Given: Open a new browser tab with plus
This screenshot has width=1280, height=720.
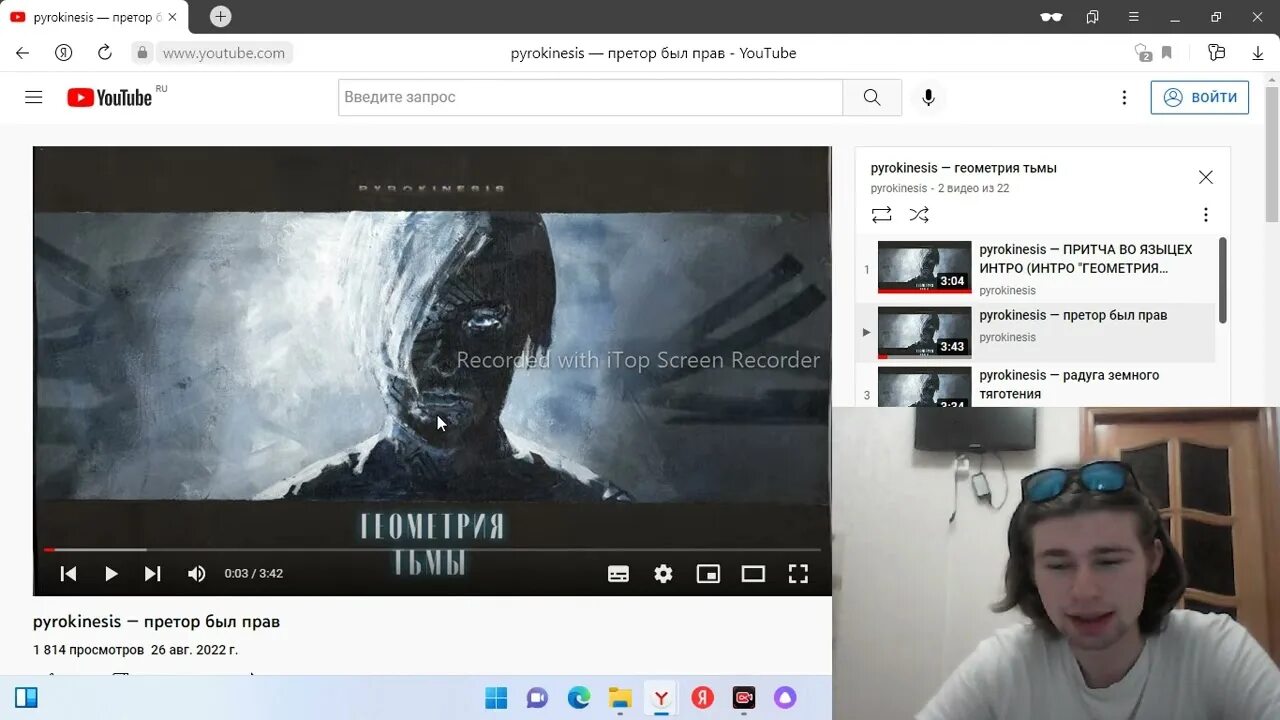Looking at the screenshot, I should pos(221,16).
